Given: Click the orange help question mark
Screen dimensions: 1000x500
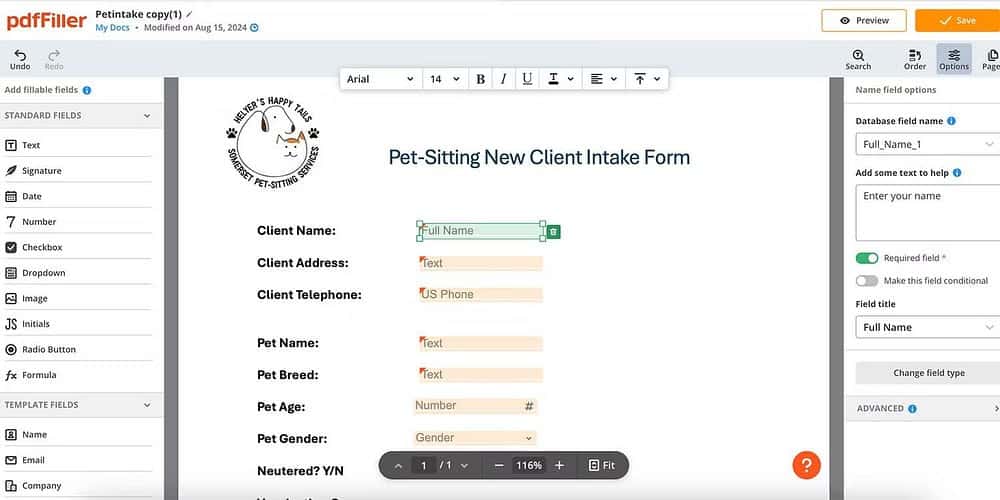Looking at the screenshot, I should pos(806,465).
